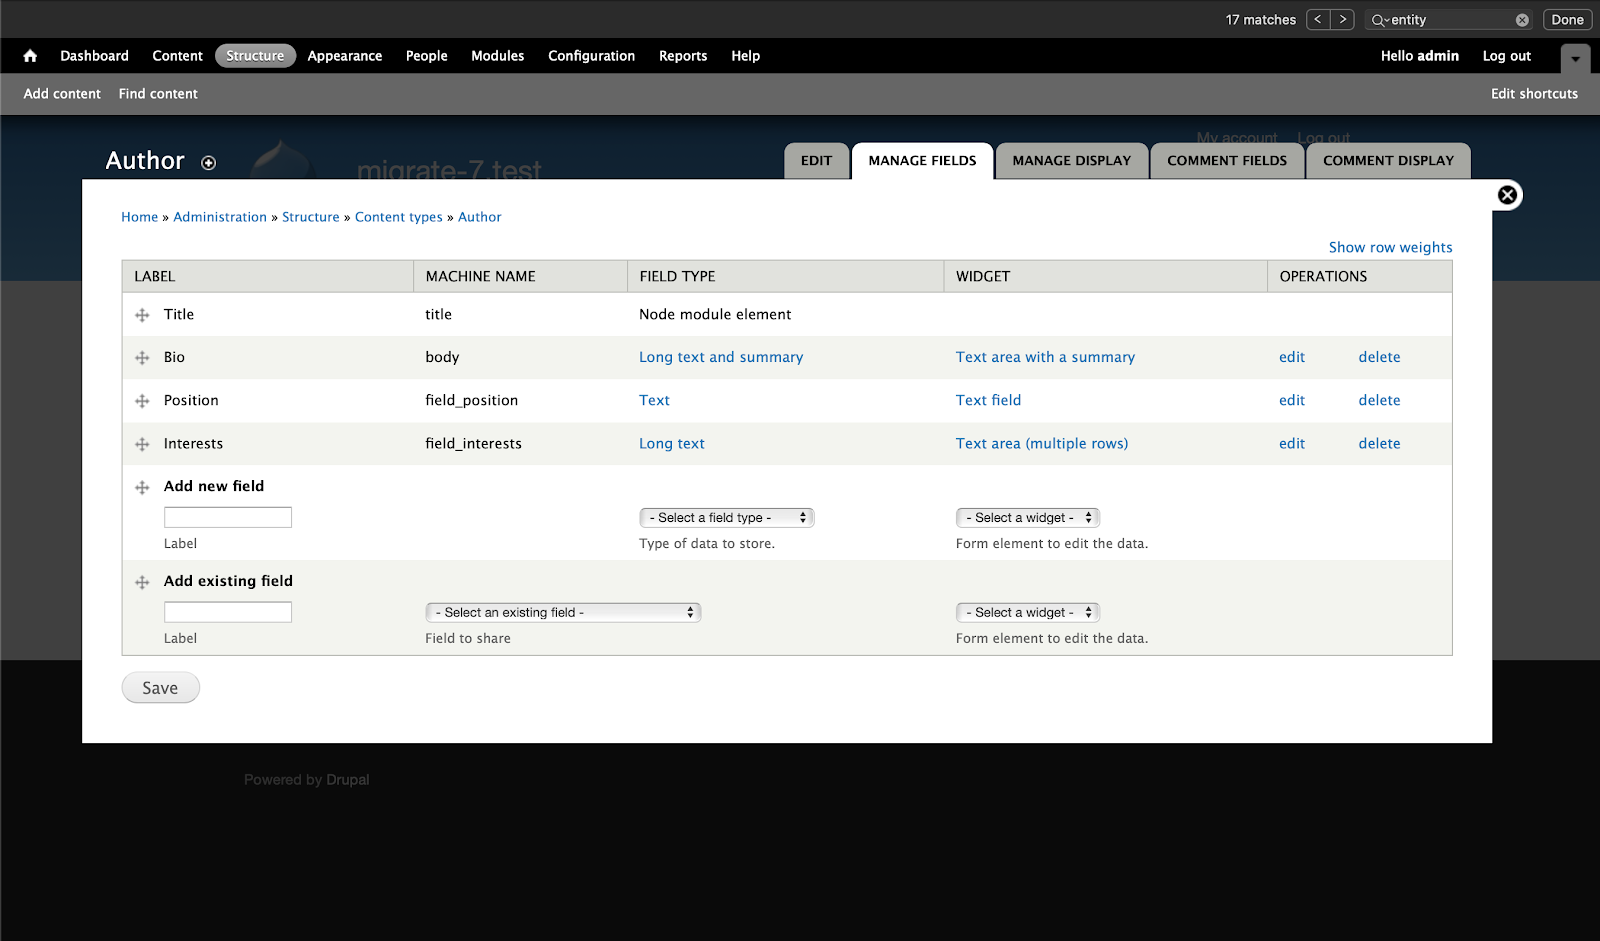Switch to the Comment Fields tab
This screenshot has height=941, width=1600.
point(1227,161)
